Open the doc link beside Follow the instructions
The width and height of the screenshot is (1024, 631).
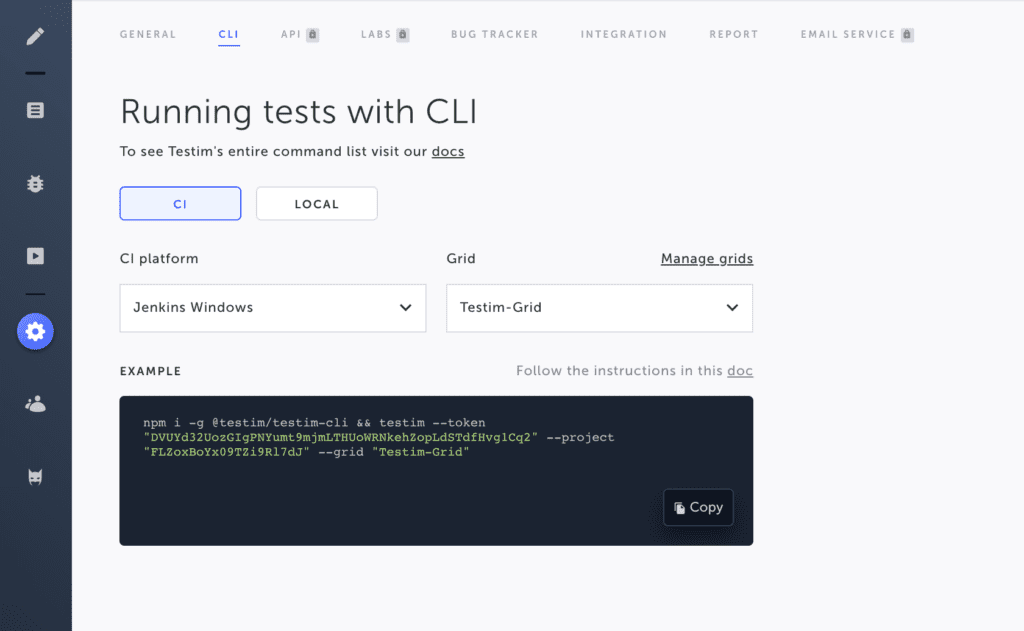click(x=740, y=371)
